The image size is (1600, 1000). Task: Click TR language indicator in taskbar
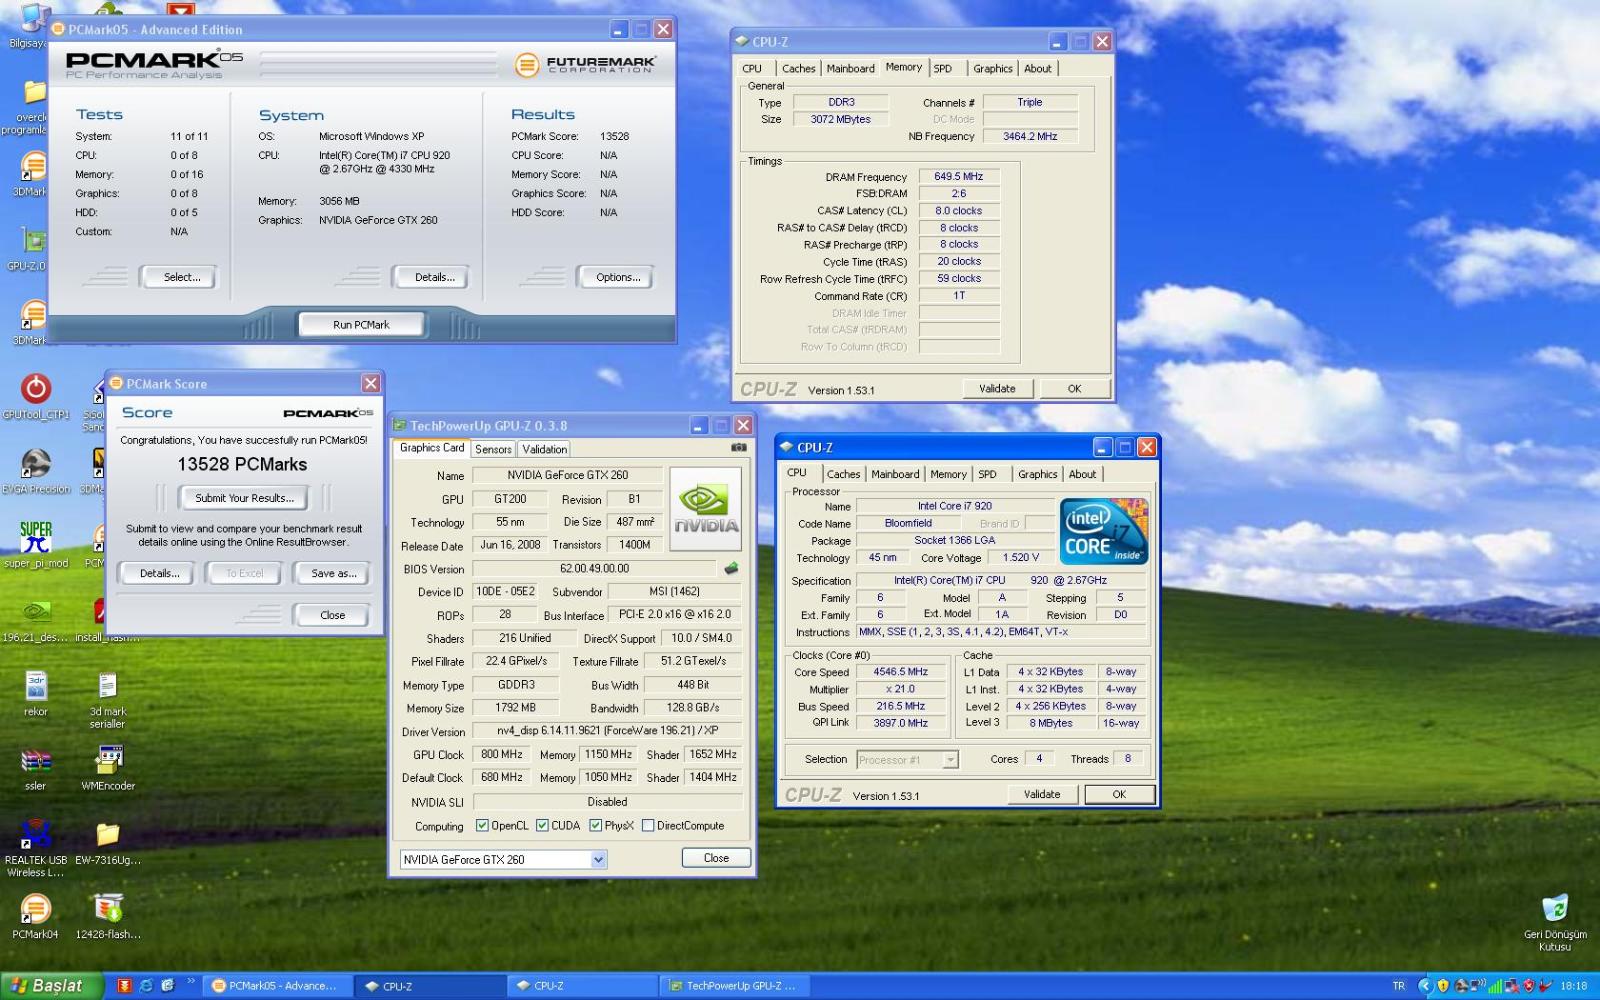click(1399, 986)
